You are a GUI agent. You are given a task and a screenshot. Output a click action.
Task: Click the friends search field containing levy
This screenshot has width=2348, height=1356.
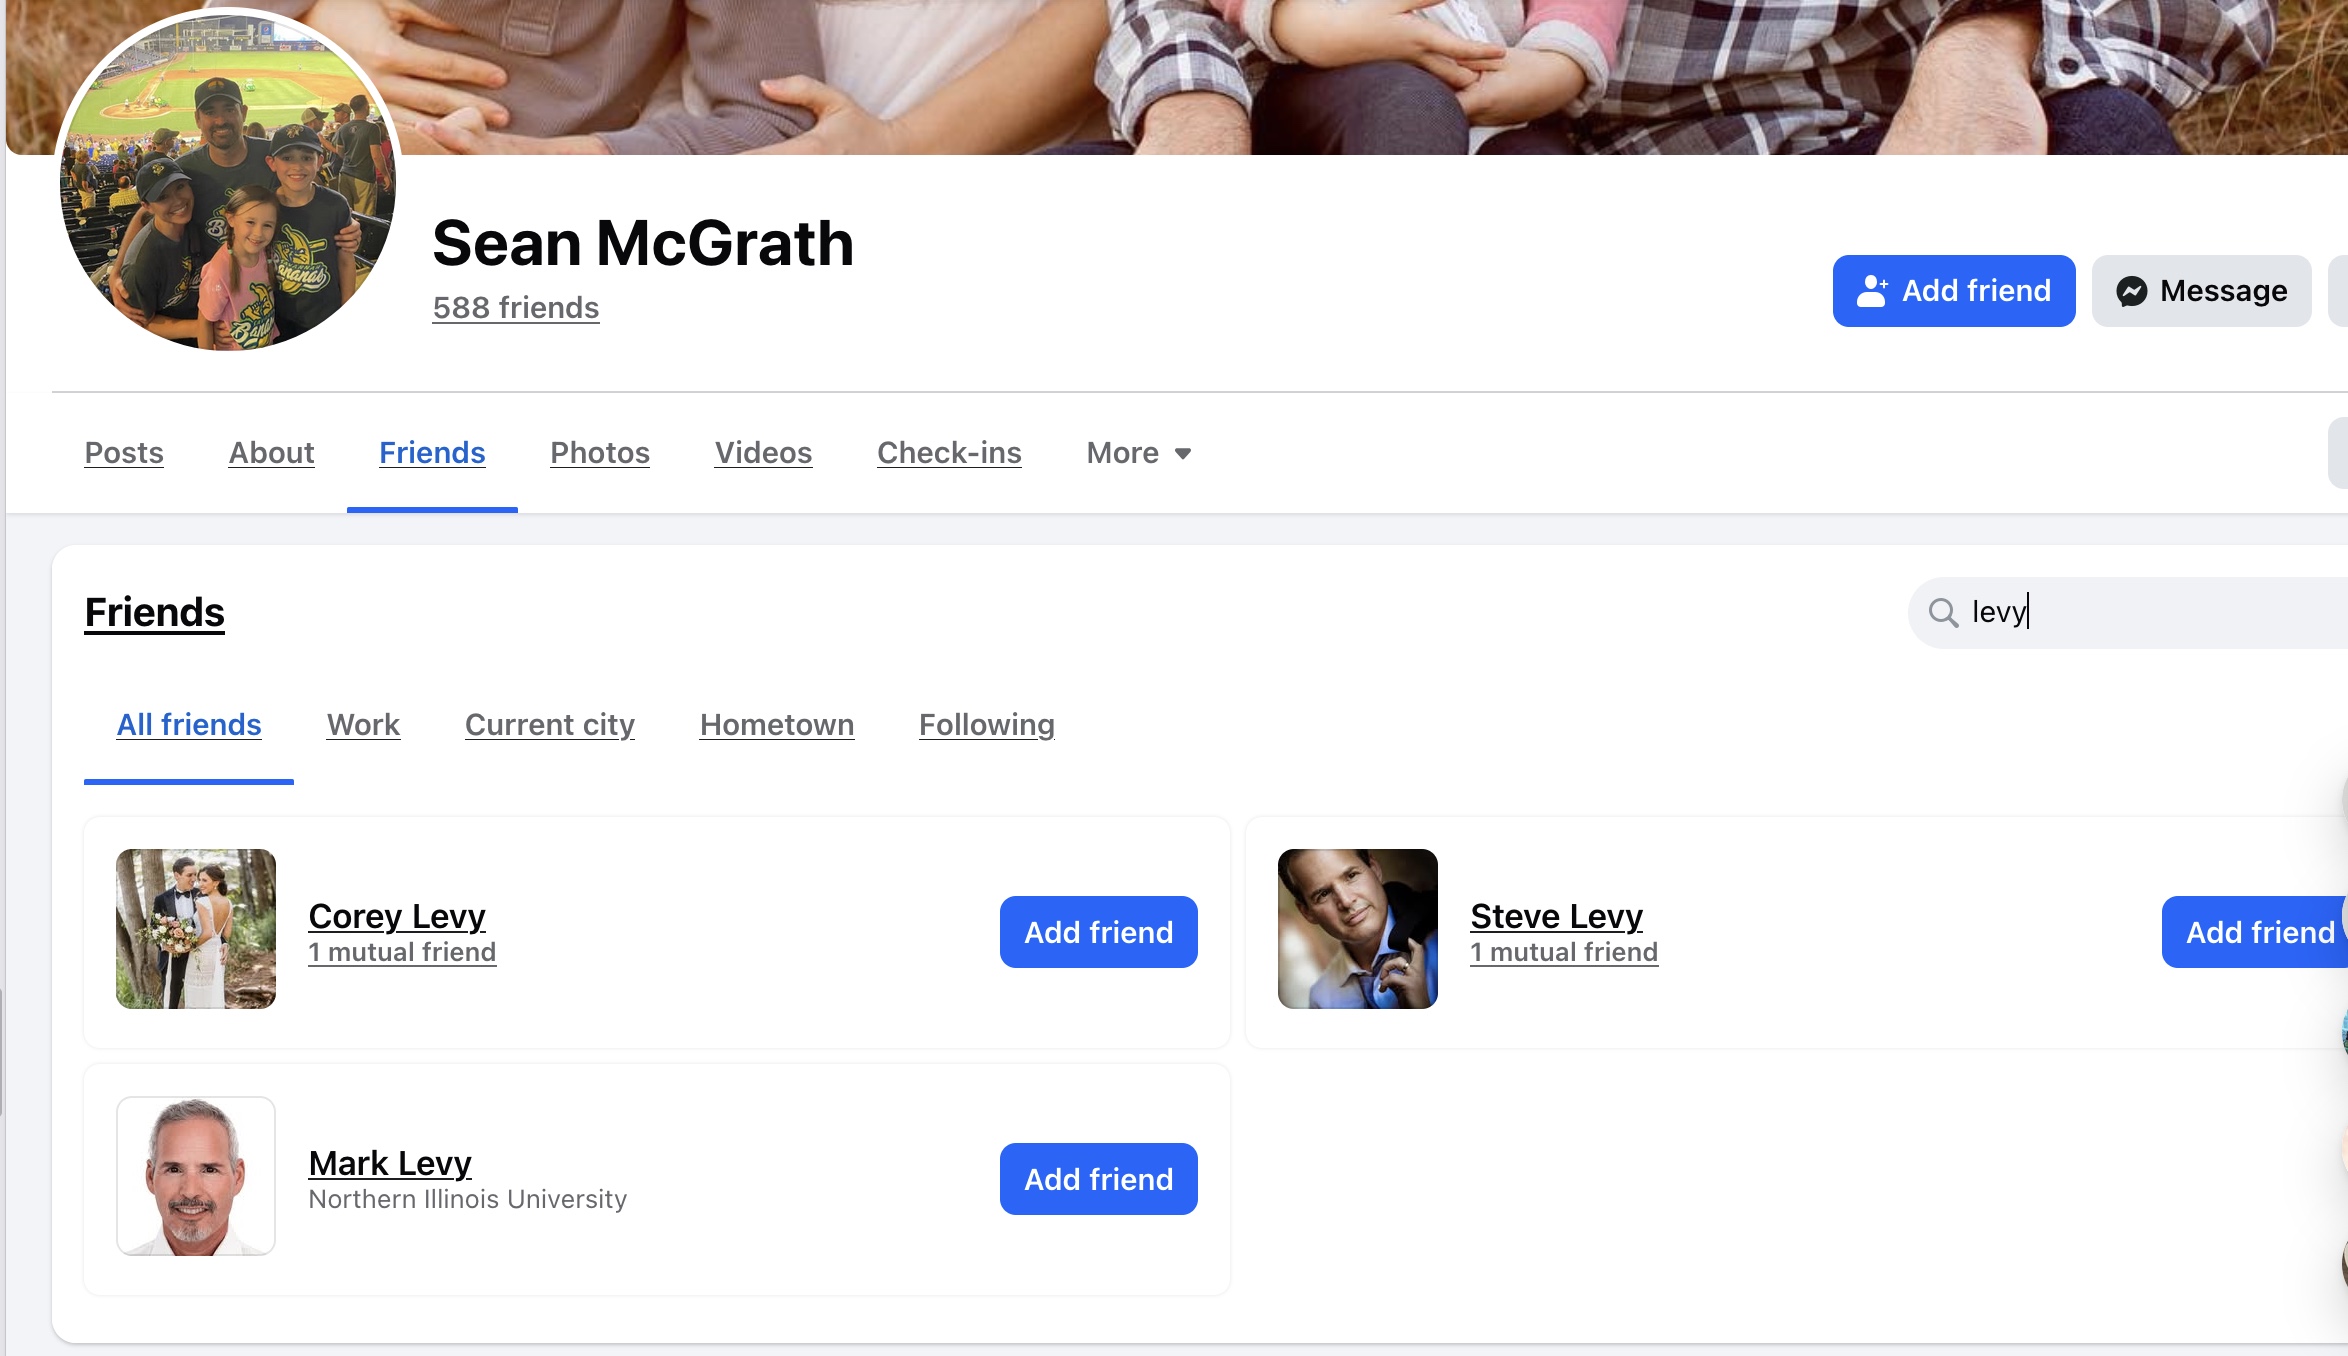[2150, 612]
